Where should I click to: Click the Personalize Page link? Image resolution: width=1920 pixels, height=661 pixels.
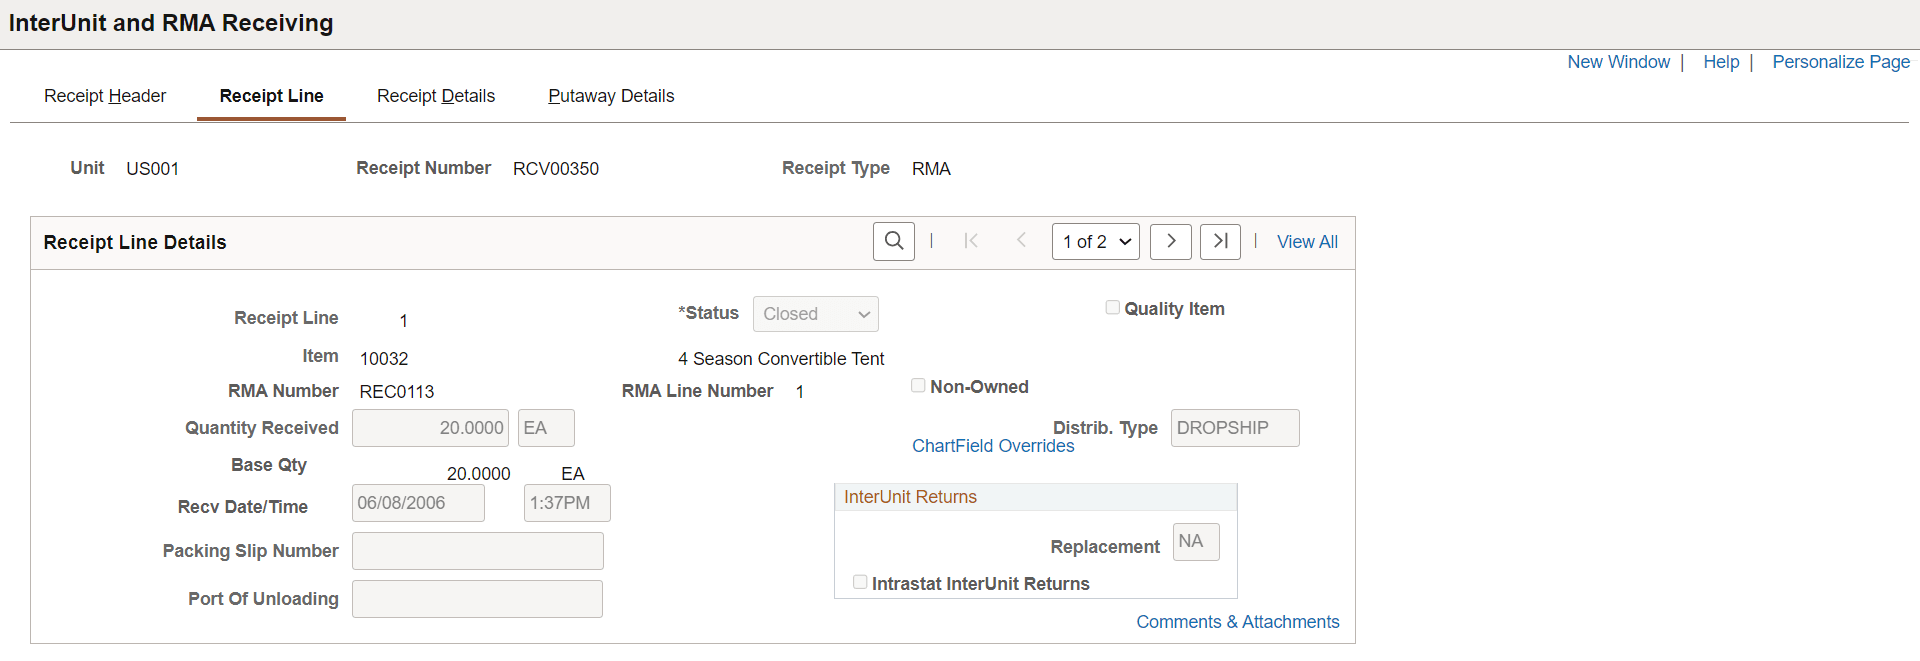(x=1840, y=62)
